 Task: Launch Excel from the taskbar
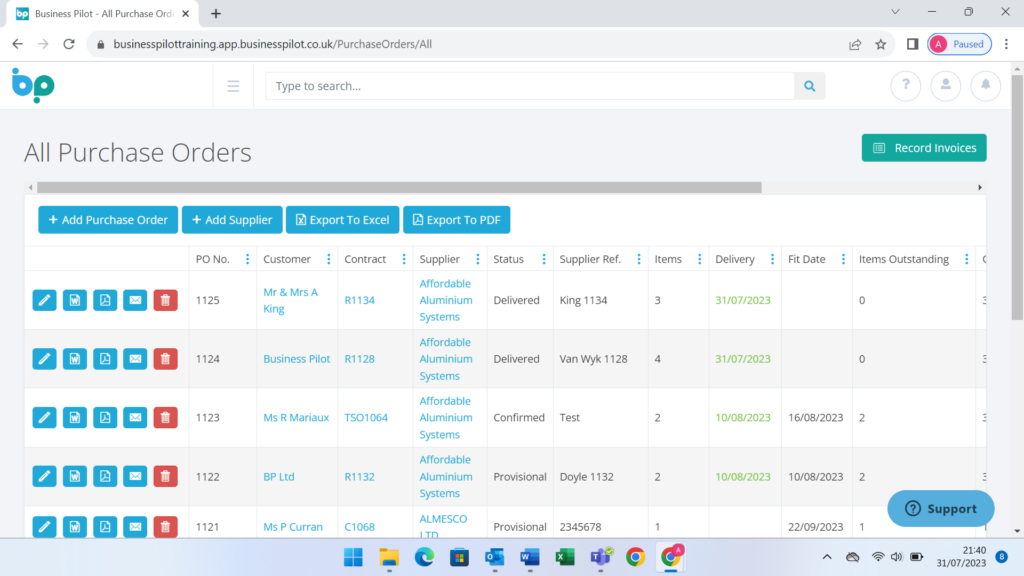pyautogui.click(x=565, y=557)
